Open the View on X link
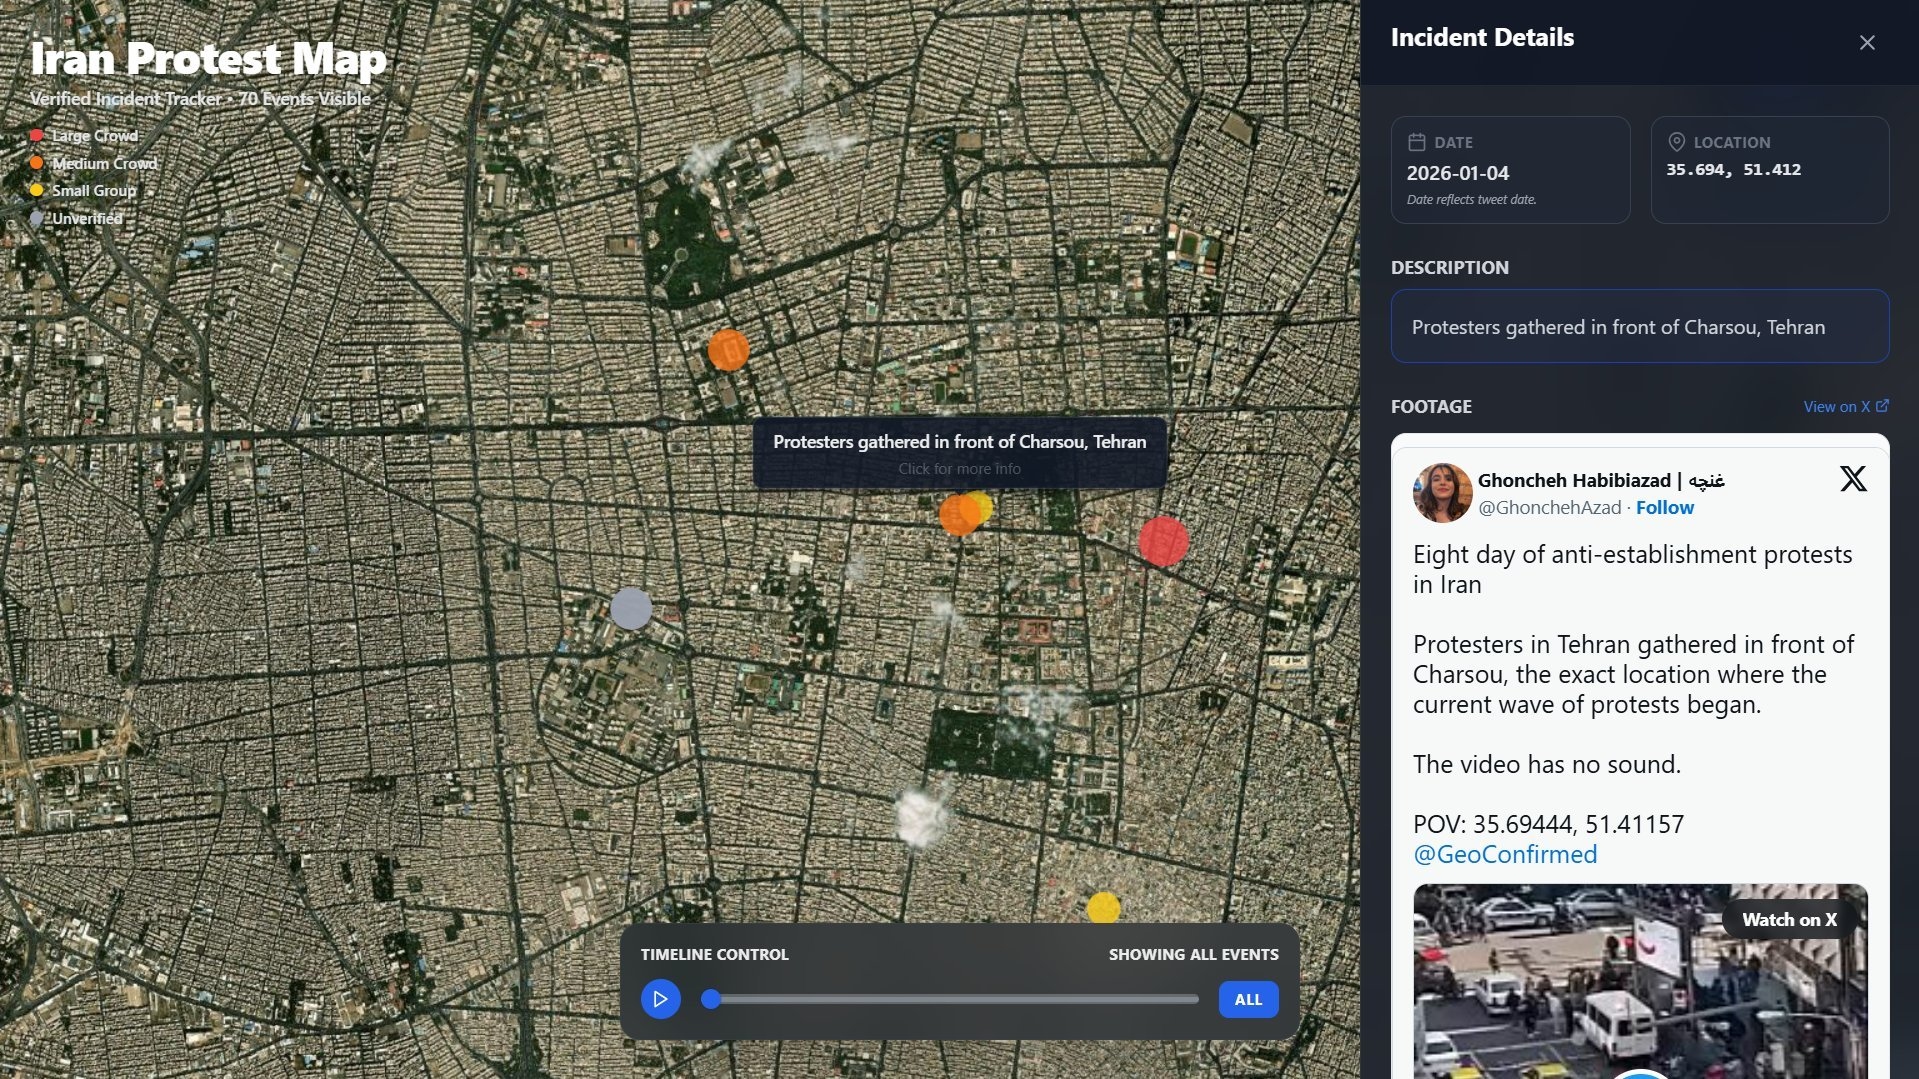Screen dimensions: 1919x1079 pos(1845,406)
